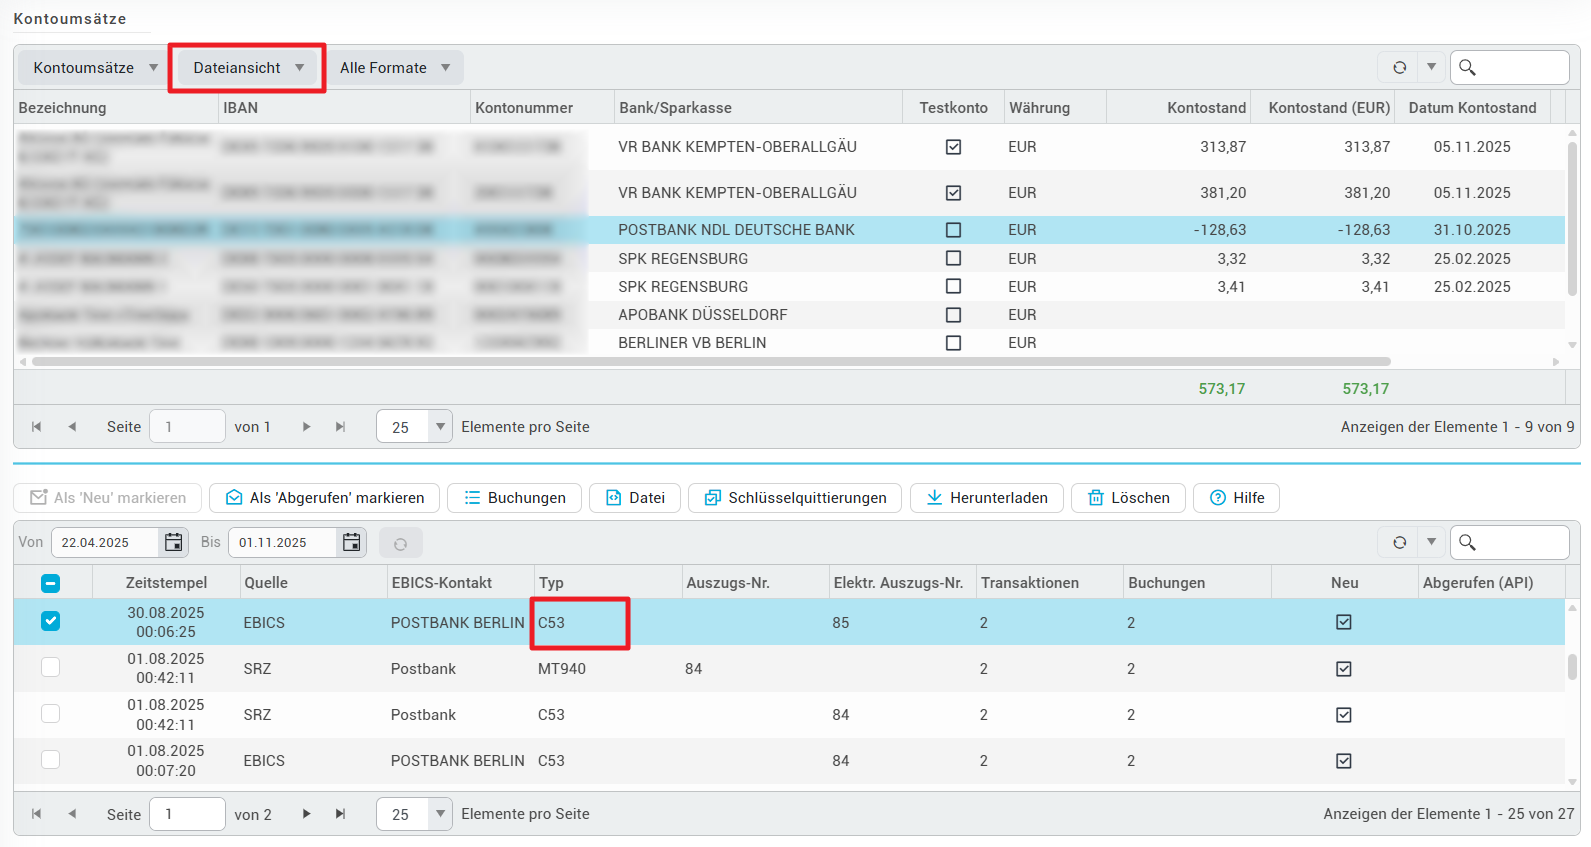Sort by the Zeitstempel column header
Image resolution: width=1591 pixels, height=847 pixels.
[x=166, y=583]
